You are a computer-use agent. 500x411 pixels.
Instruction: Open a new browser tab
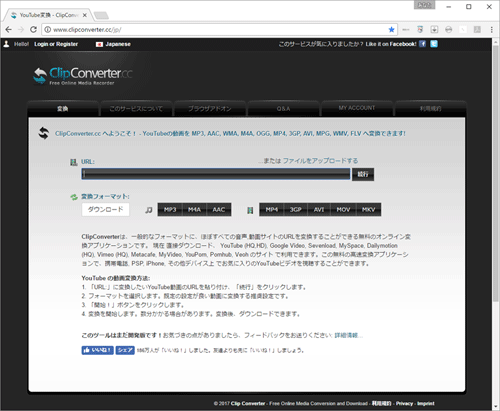click(101, 15)
